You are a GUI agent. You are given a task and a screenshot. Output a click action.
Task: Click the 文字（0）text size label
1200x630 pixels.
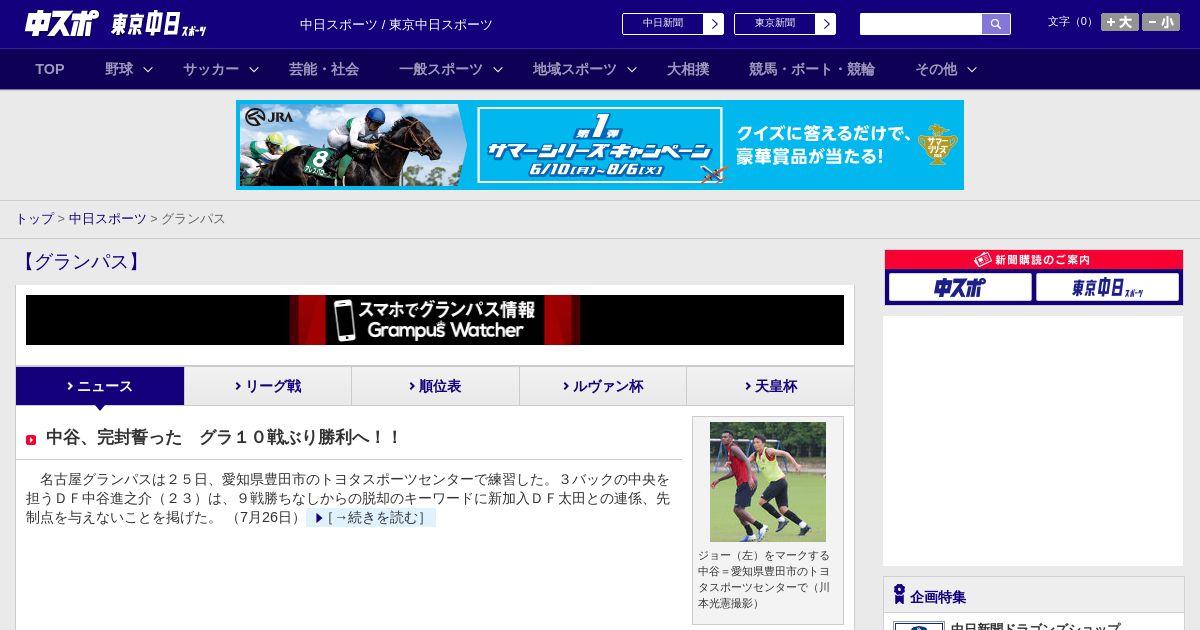[x=1071, y=22]
